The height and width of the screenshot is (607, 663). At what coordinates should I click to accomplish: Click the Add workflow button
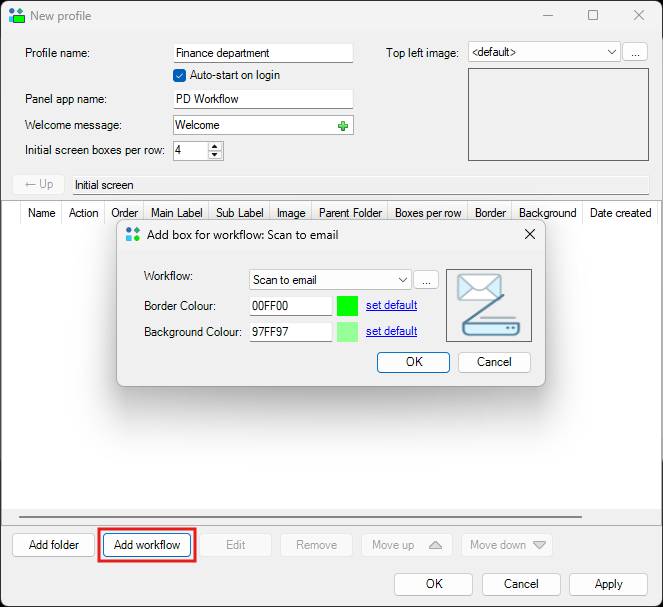tap(147, 545)
